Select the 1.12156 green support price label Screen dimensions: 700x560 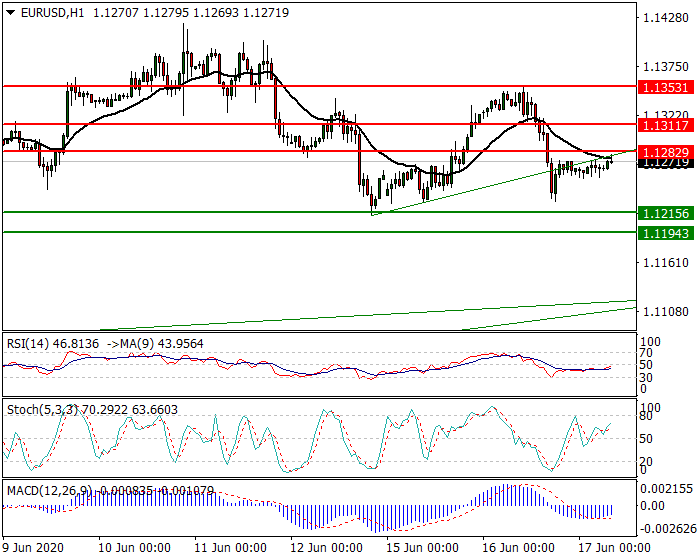666,213
